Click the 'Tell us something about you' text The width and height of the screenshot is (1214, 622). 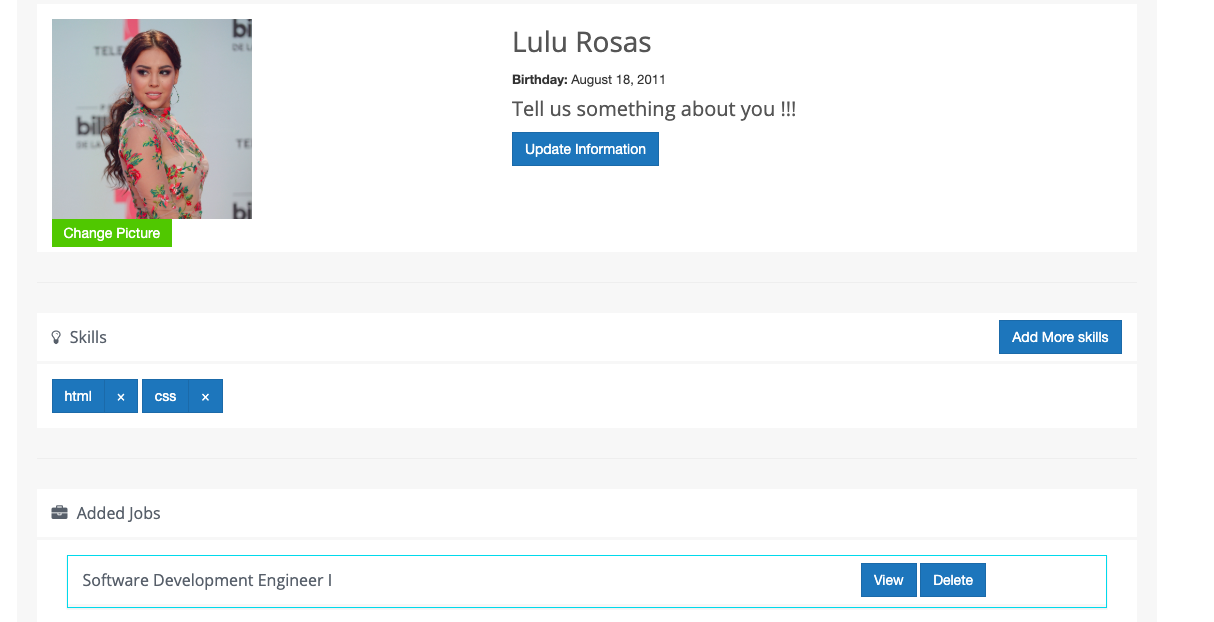click(x=654, y=109)
